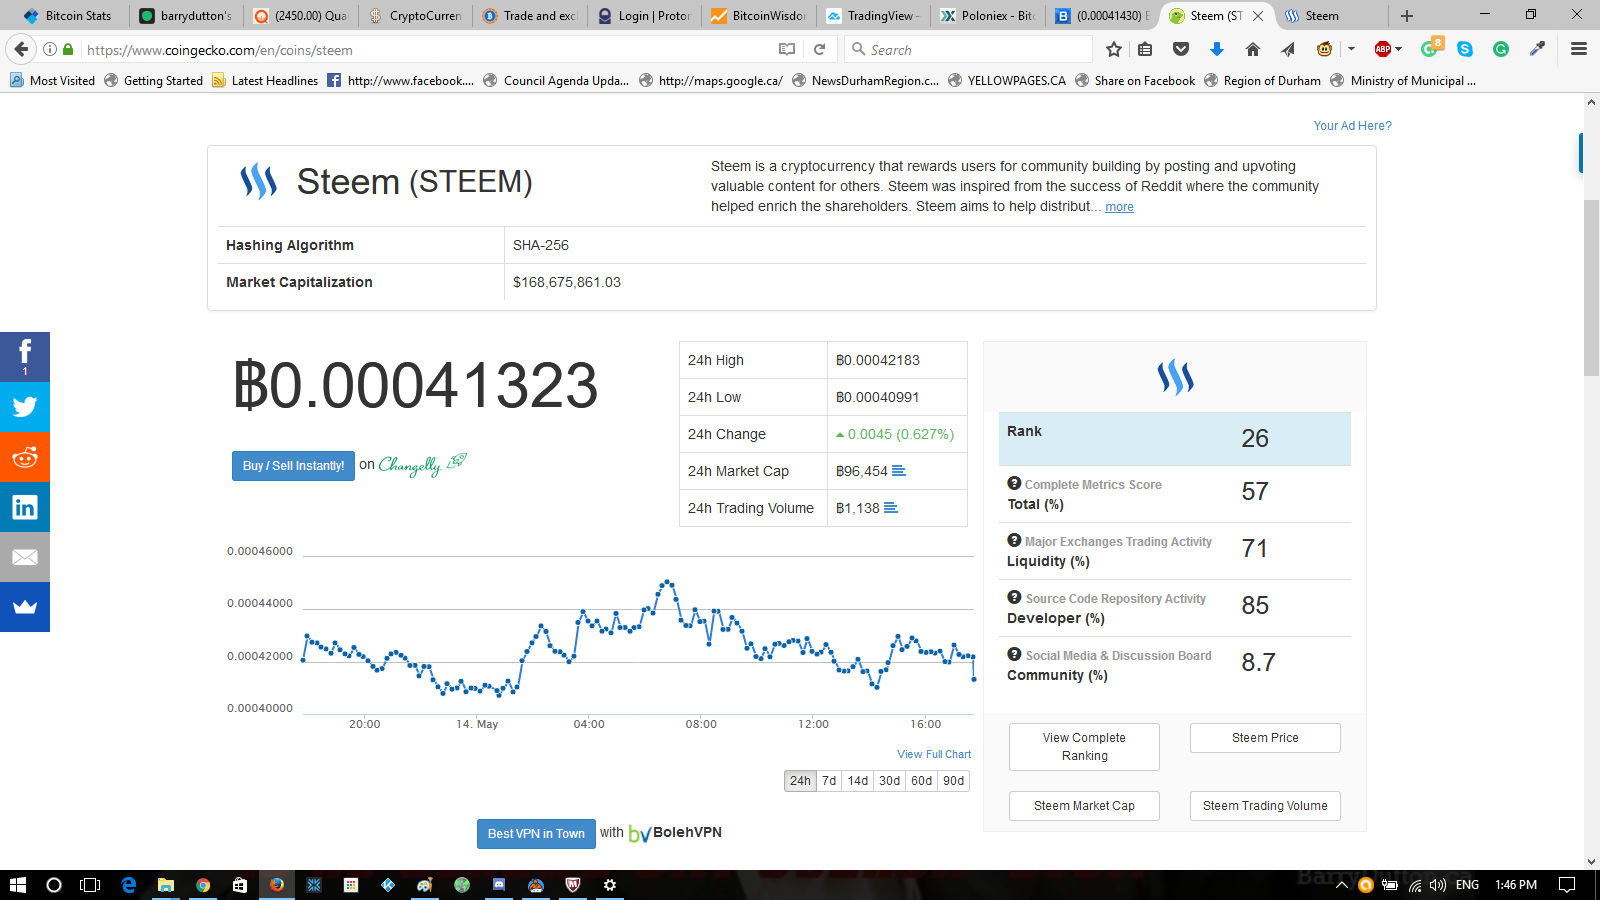Open Most Visited bookmarks folder
This screenshot has width=1600, height=900.
[52, 81]
